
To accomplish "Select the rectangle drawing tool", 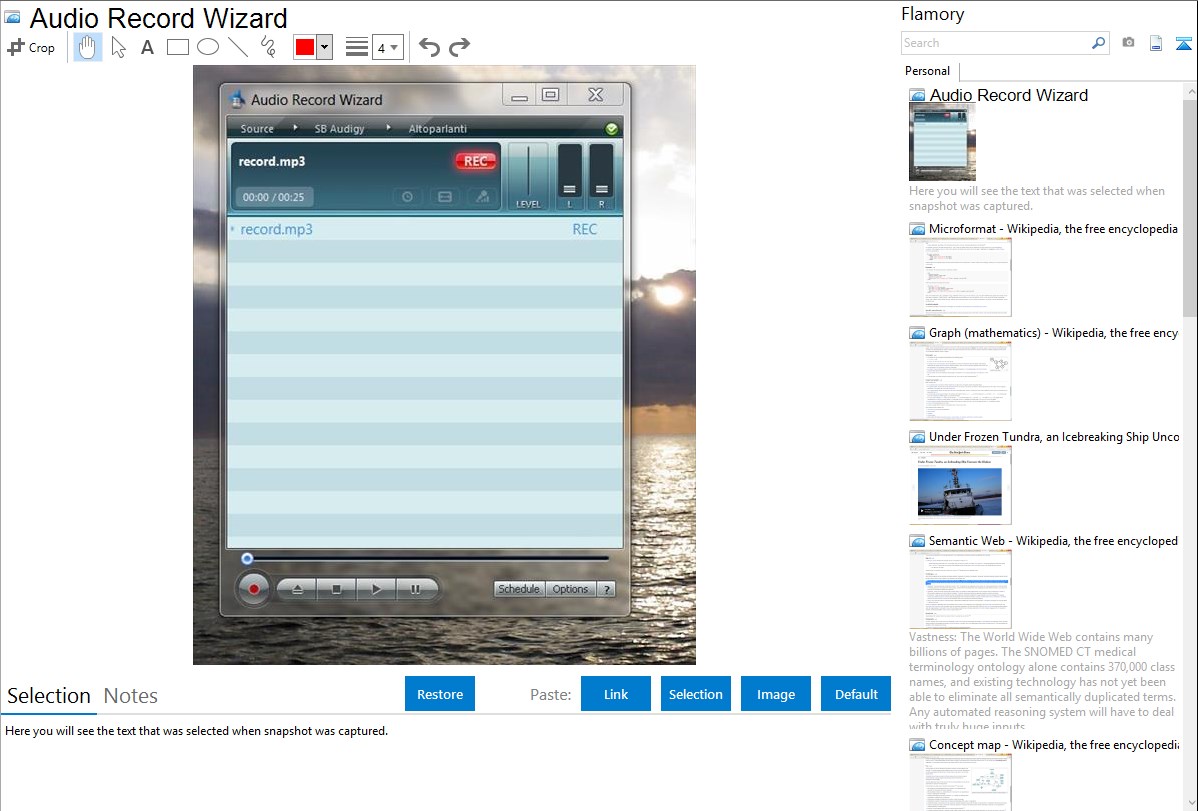I will click(x=177, y=47).
